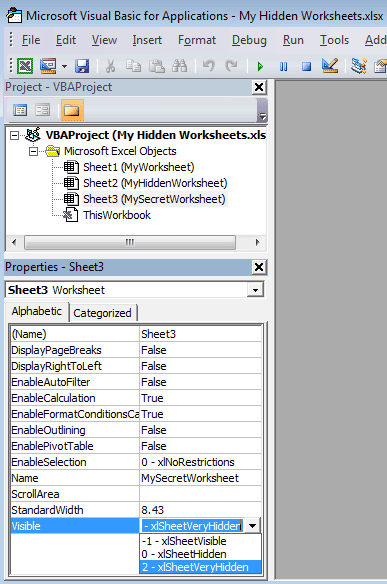The image size is (387, 584).
Task: Click EnableCalculation value True
Action: [x=200, y=398]
